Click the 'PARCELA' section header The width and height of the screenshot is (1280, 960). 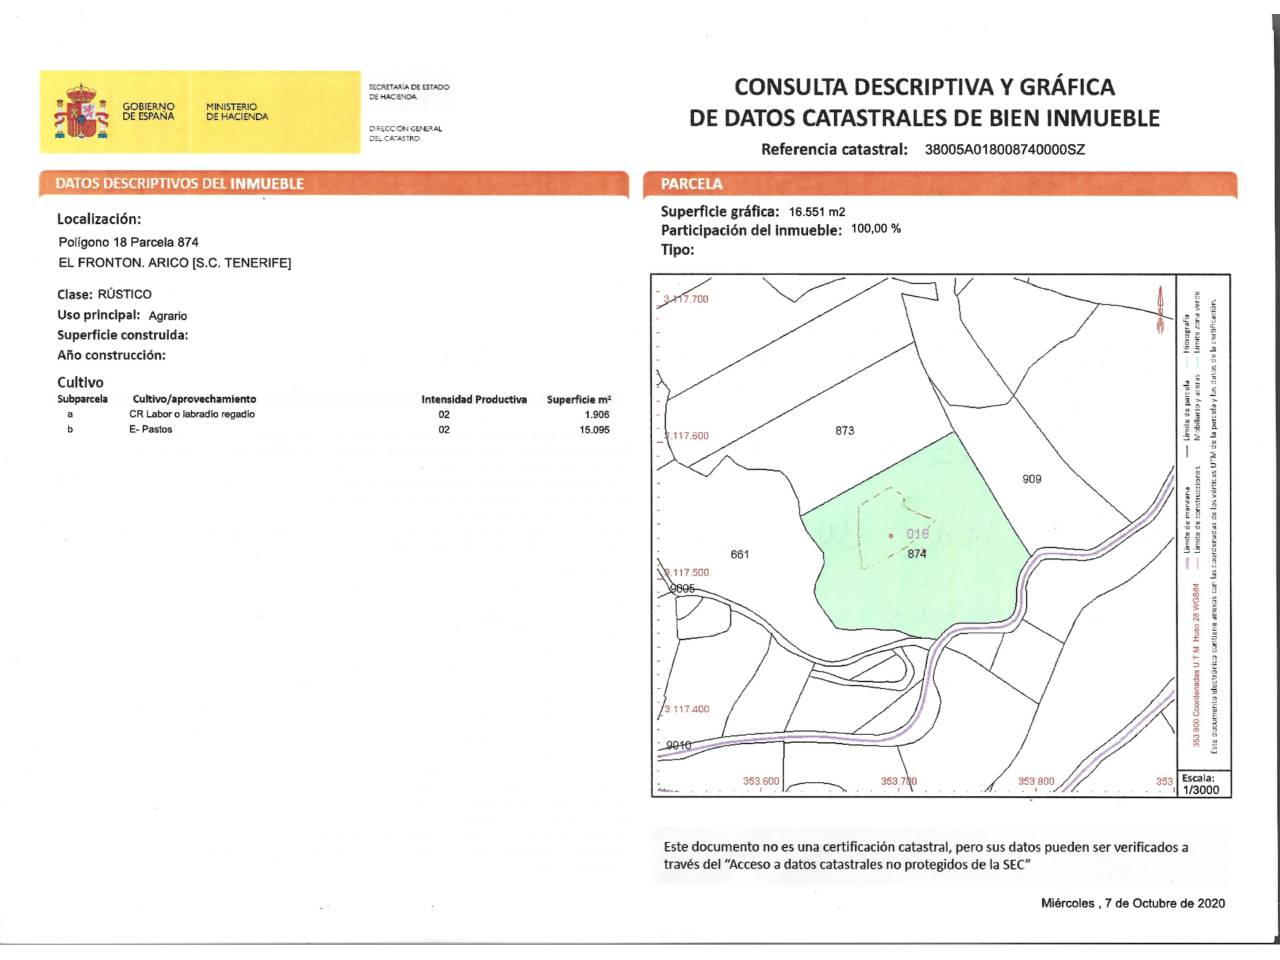pos(691,184)
